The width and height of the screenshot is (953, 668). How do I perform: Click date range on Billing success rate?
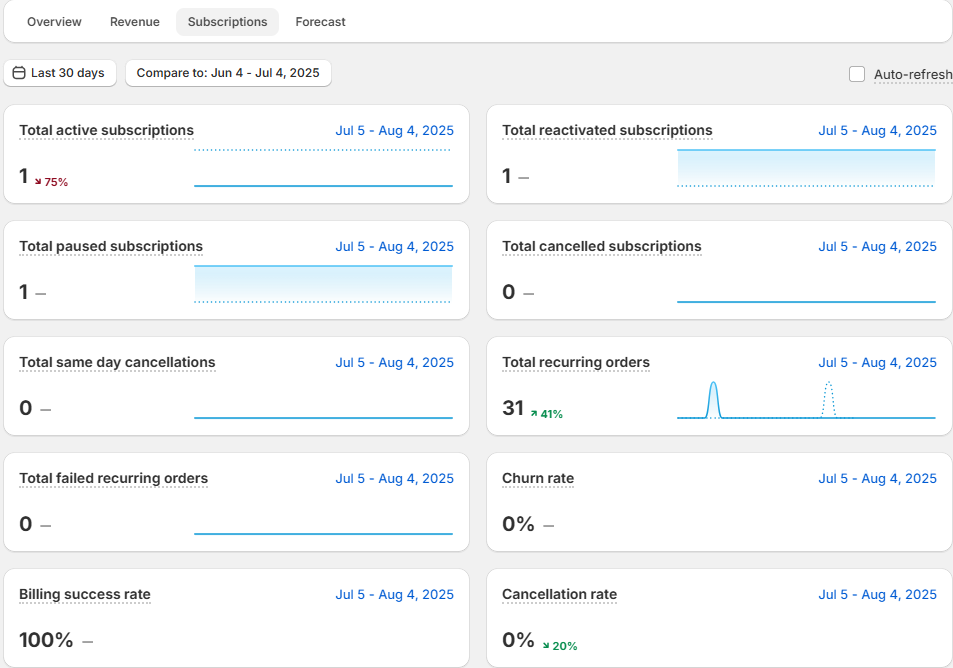pos(394,594)
